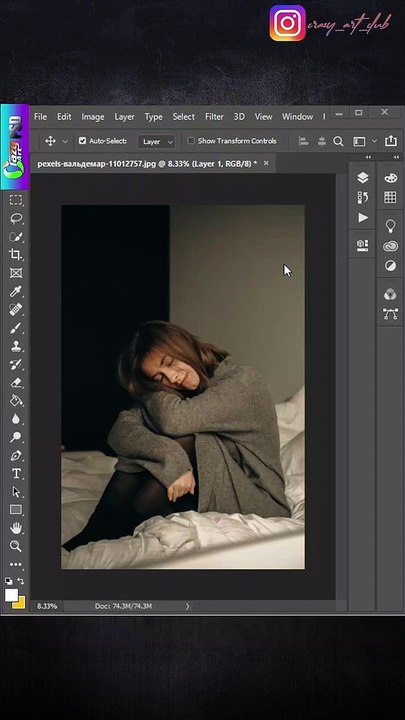This screenshot has width=405, height=720.
Task: Open the Window menu
Action: tap(298, 117)
